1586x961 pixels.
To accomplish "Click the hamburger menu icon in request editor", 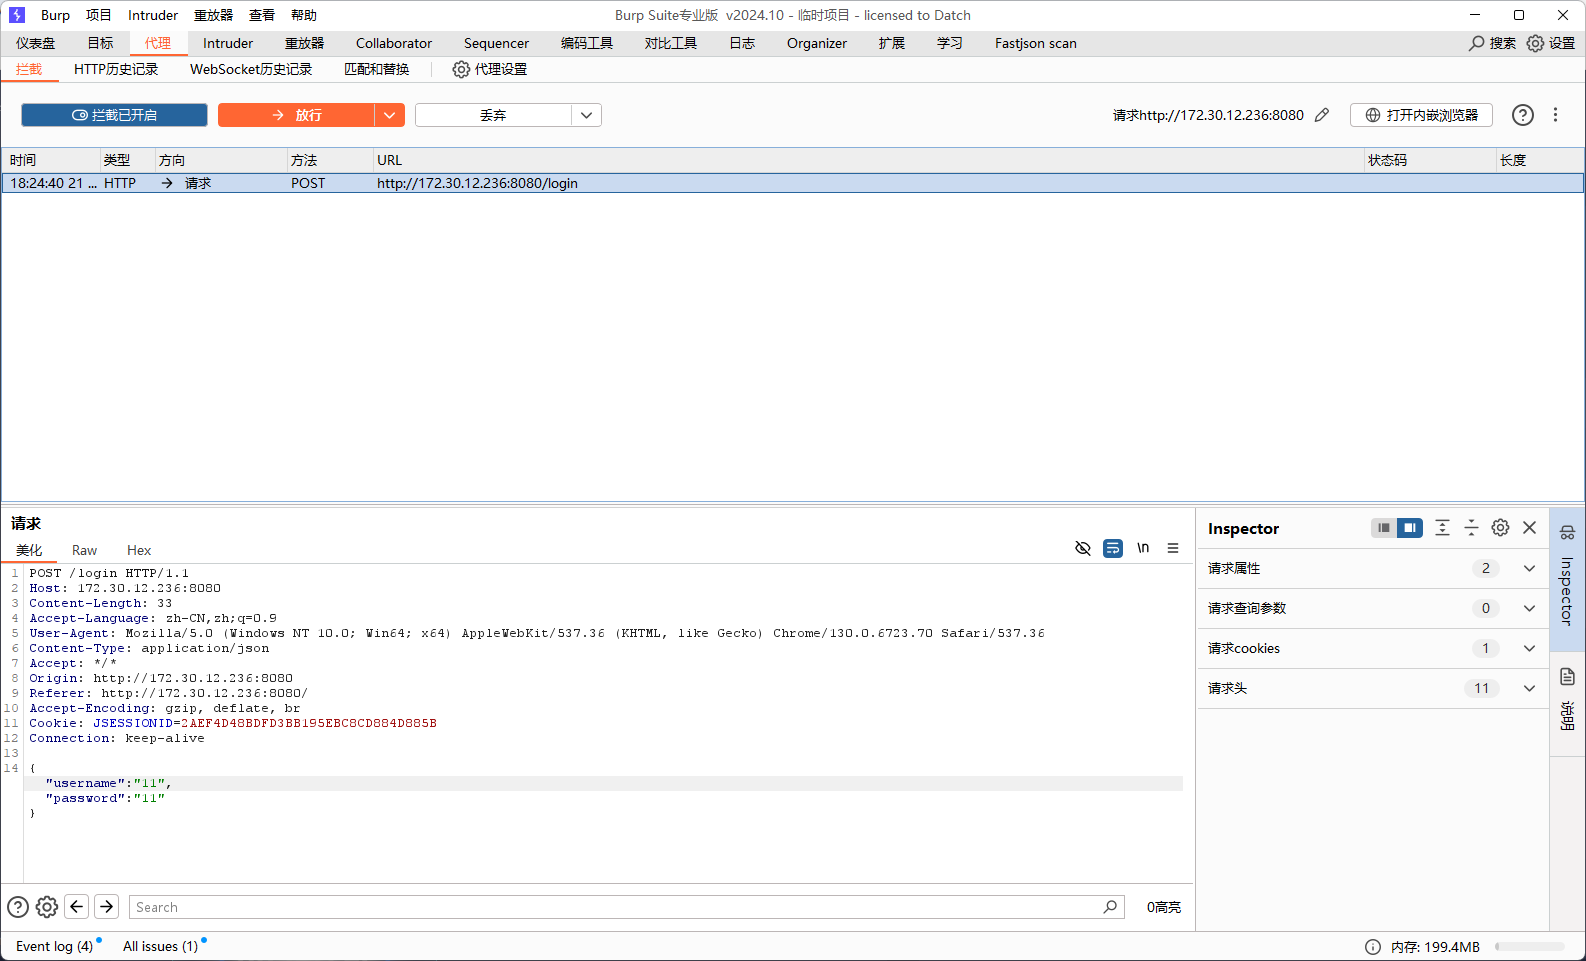I will (1173, 548).
